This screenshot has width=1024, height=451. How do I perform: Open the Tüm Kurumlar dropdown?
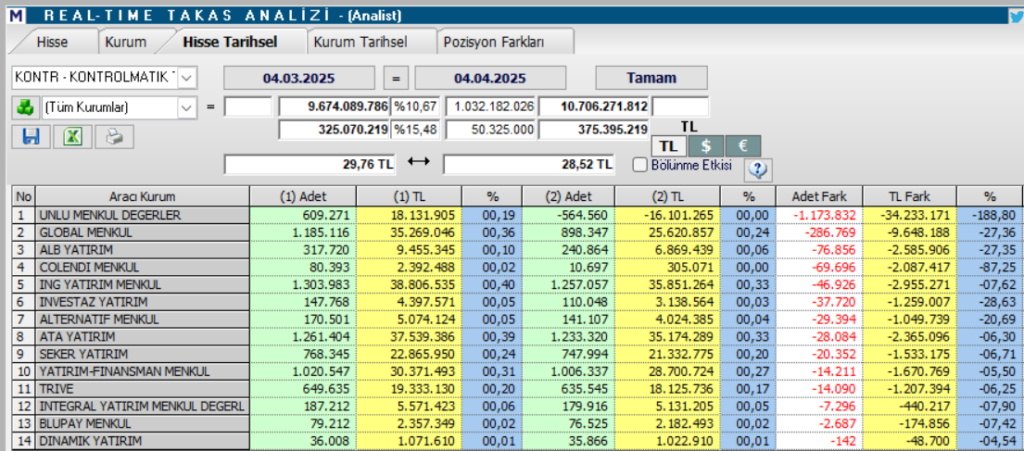click(x=187, y=107)
